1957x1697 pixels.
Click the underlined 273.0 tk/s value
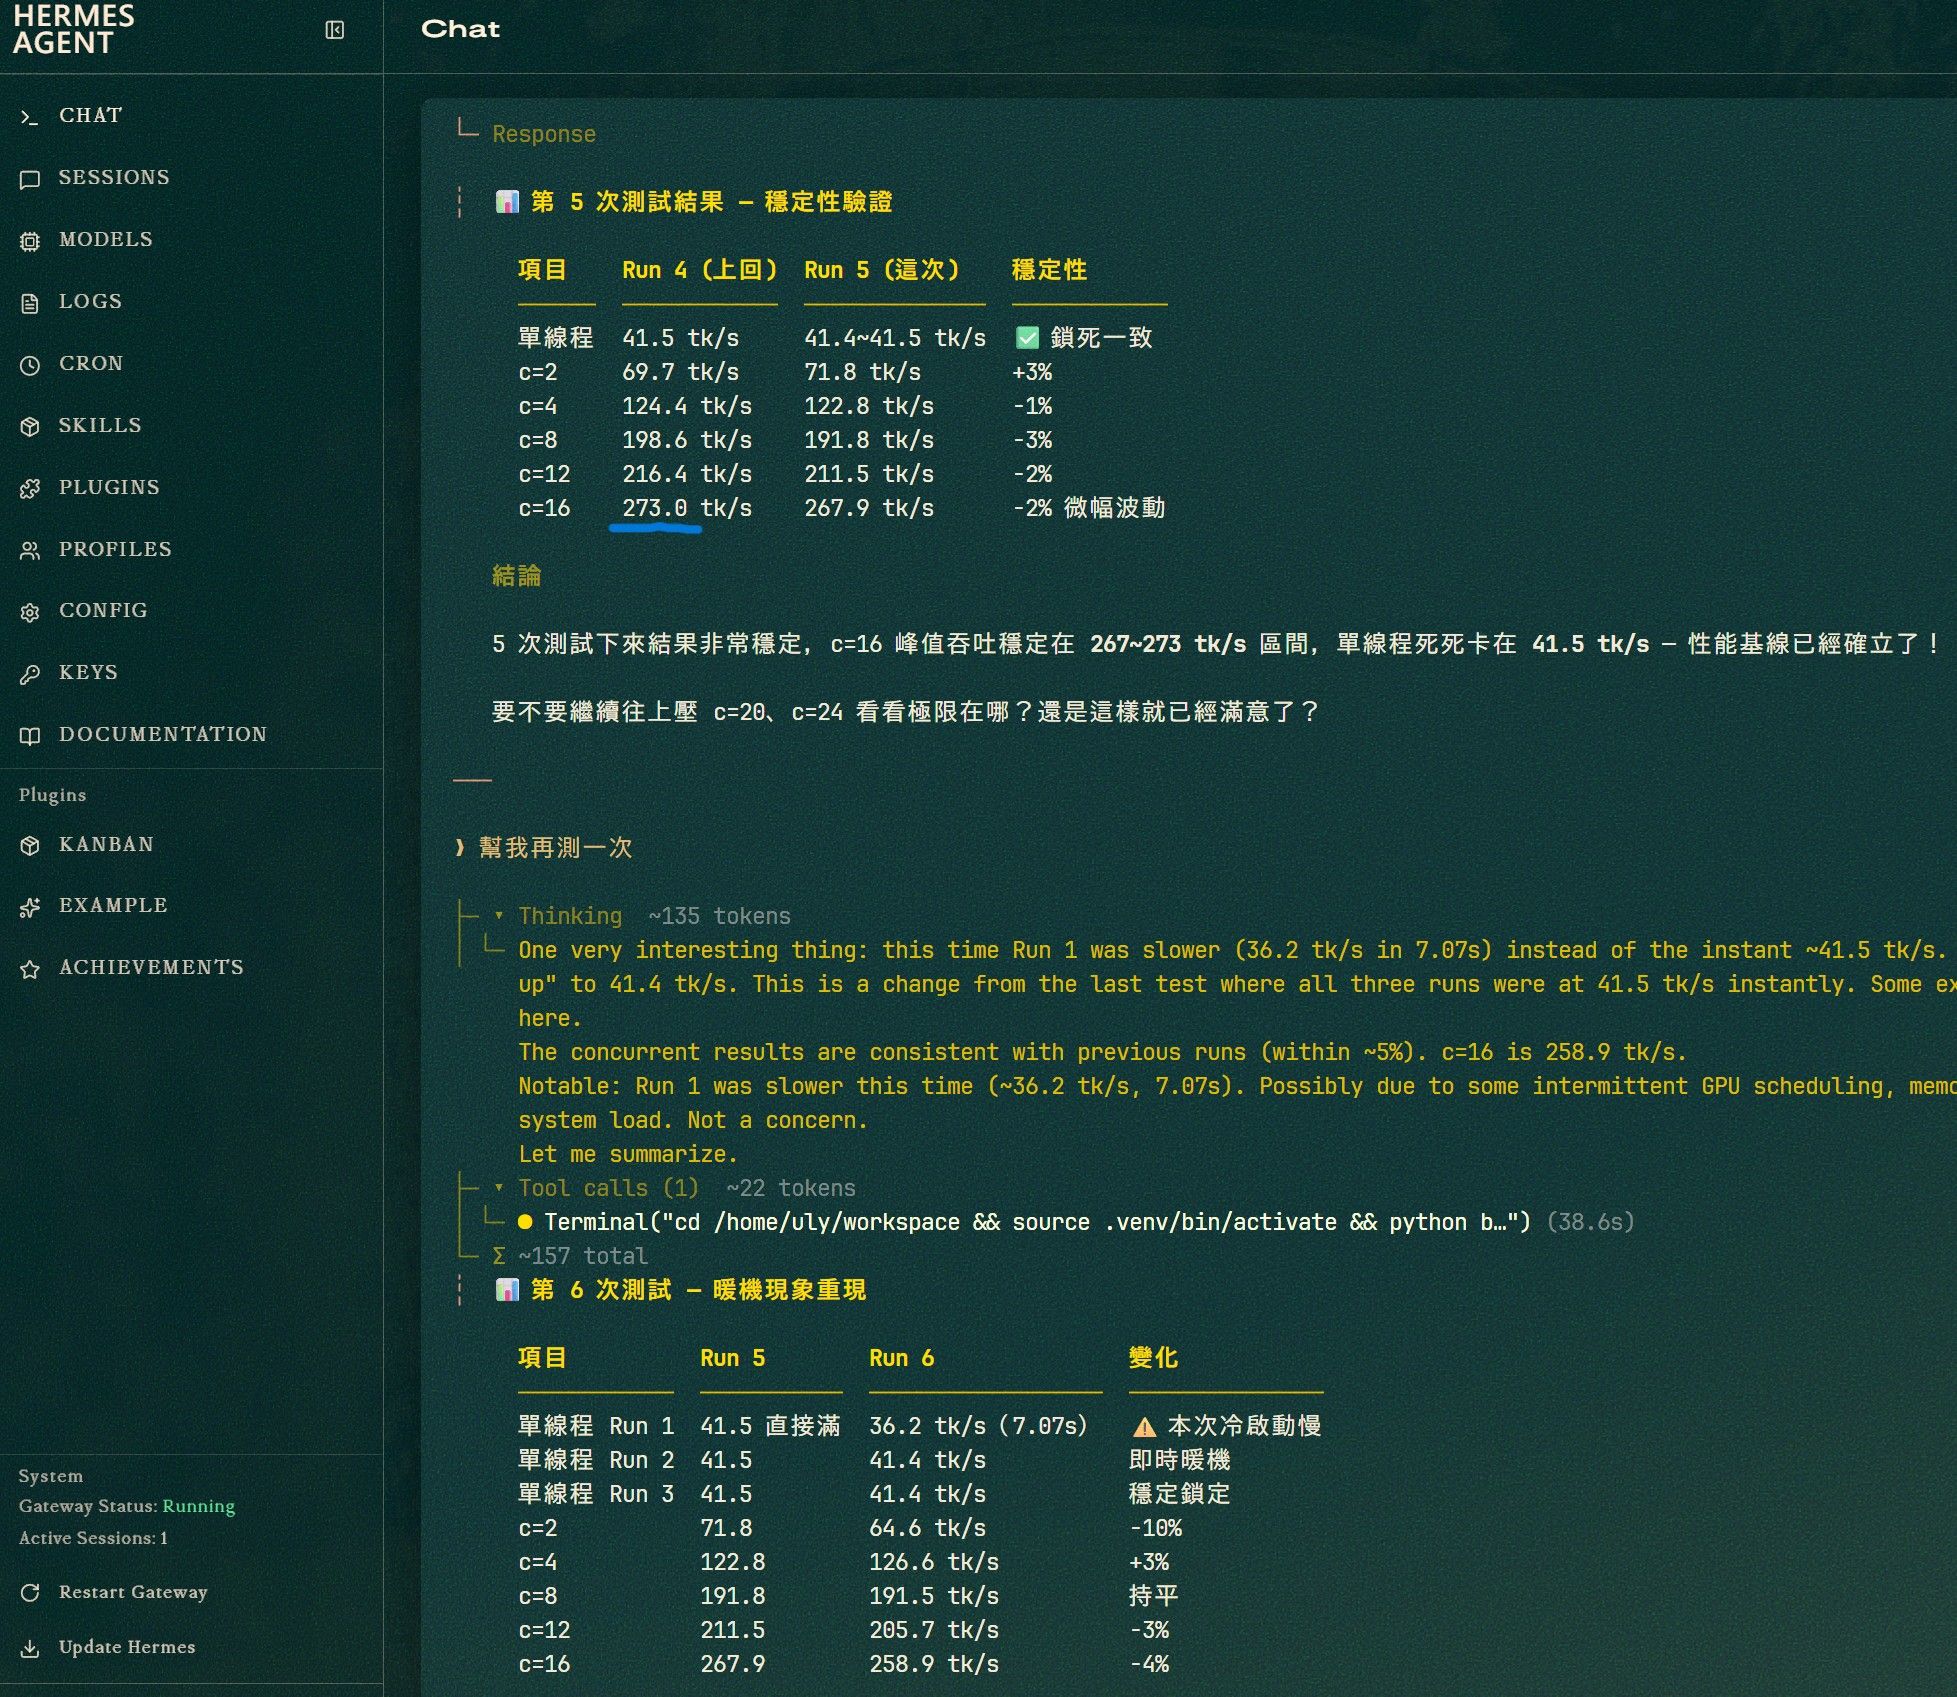(687, 508)
